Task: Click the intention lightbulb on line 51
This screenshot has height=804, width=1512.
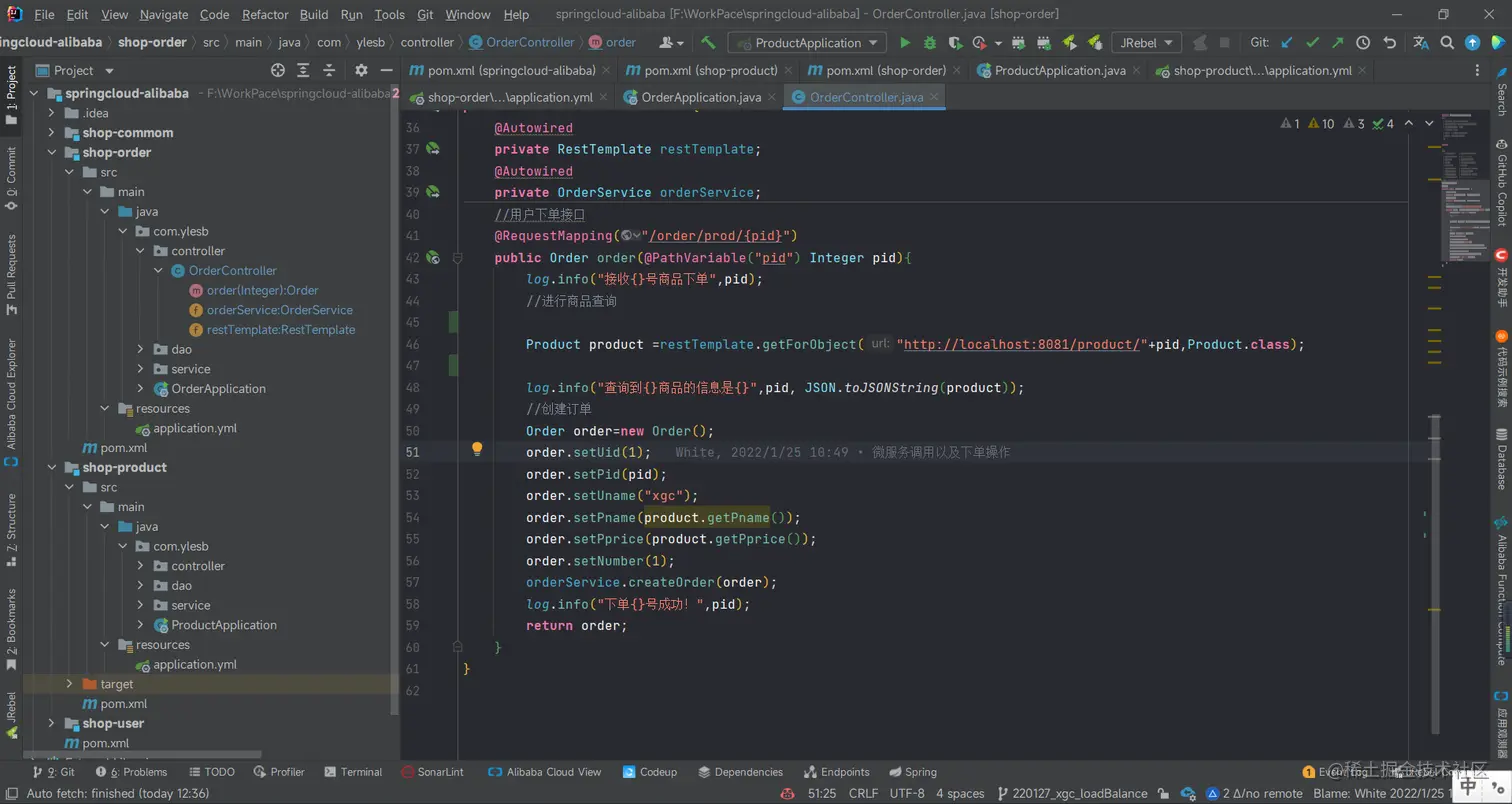Action: tap(477, 449)
